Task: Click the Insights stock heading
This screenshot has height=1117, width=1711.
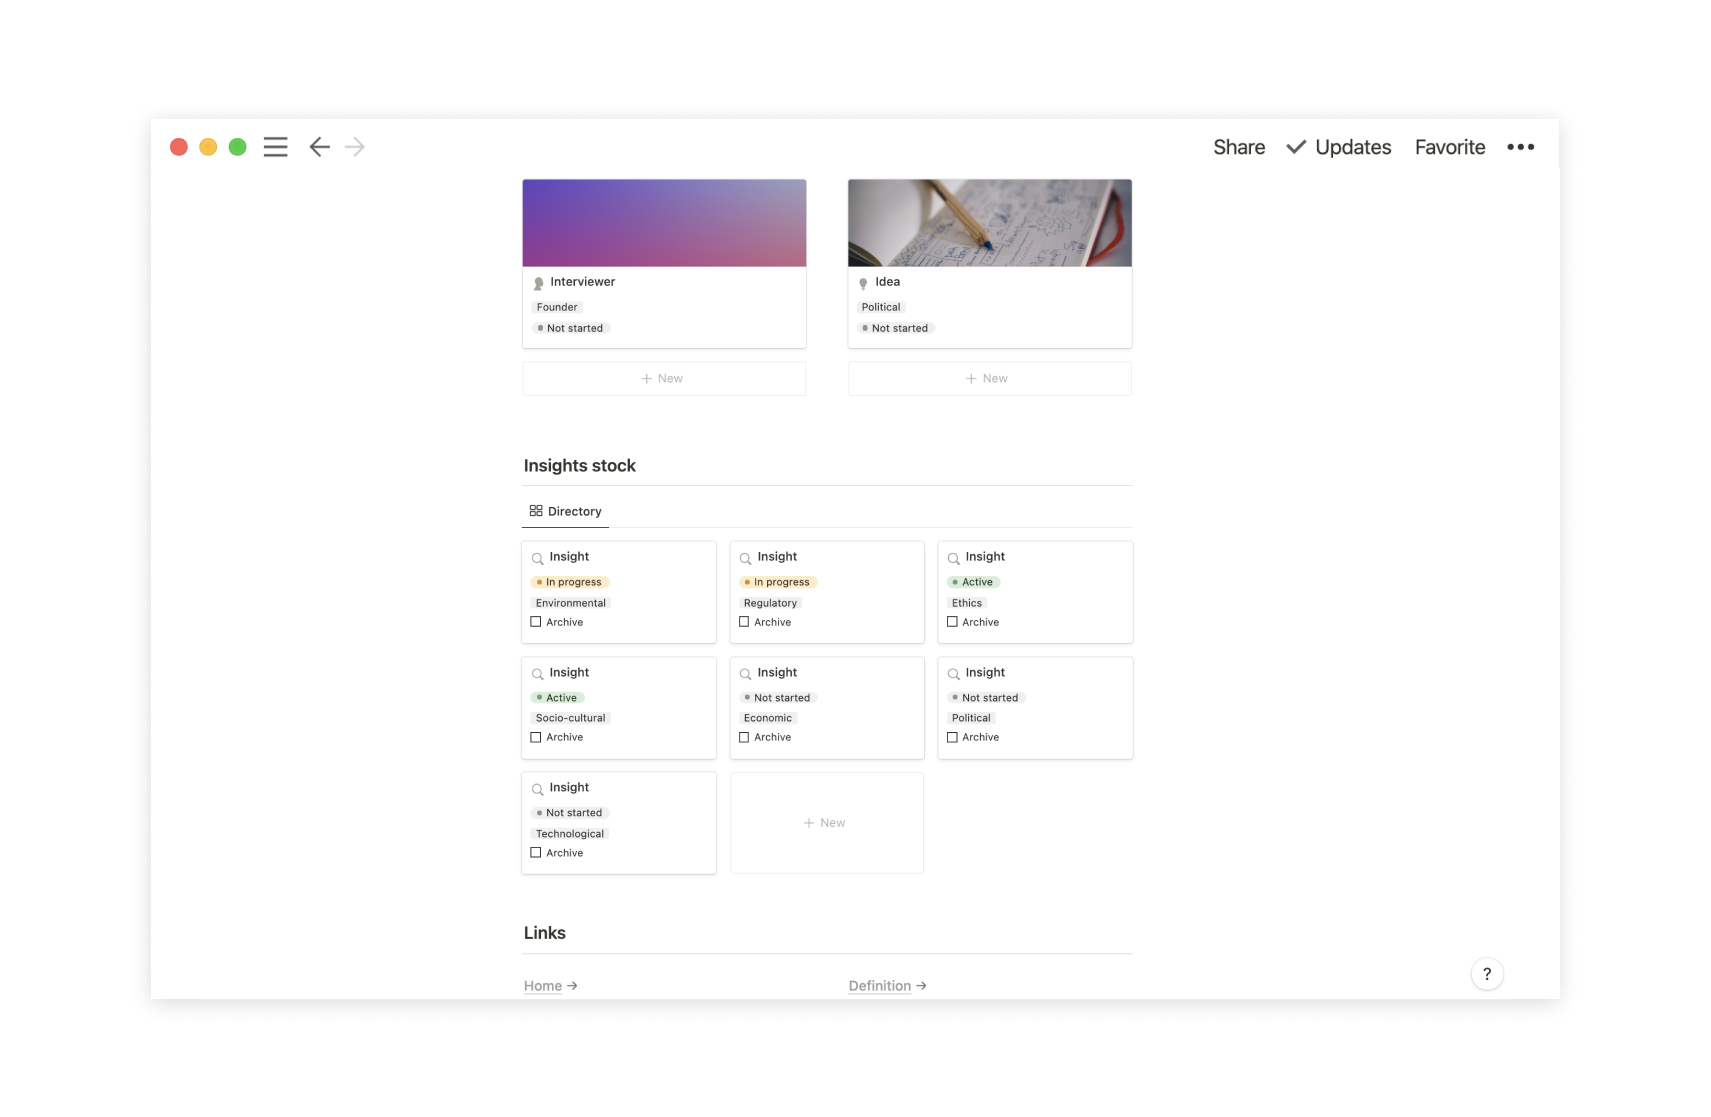Action: [x=580, y=466]
